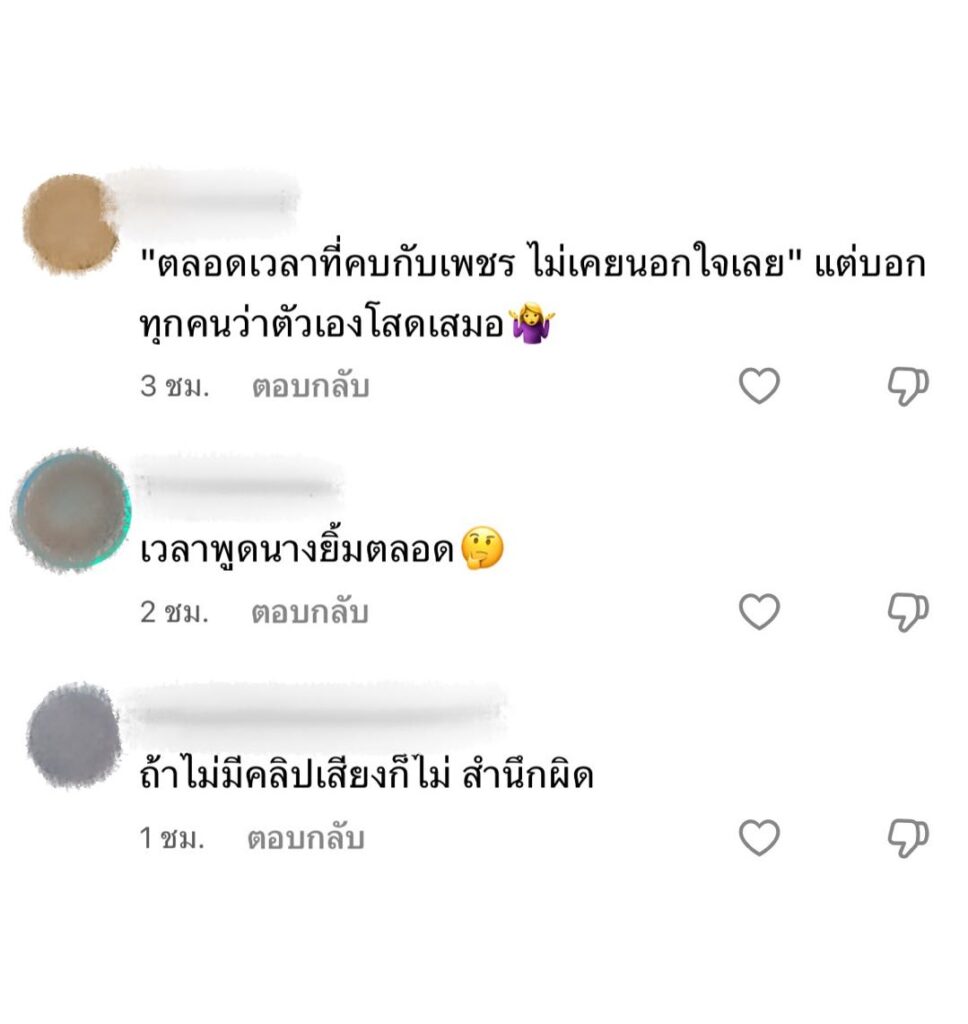Open the brown blurred profile avatar

tap(70, 224)
